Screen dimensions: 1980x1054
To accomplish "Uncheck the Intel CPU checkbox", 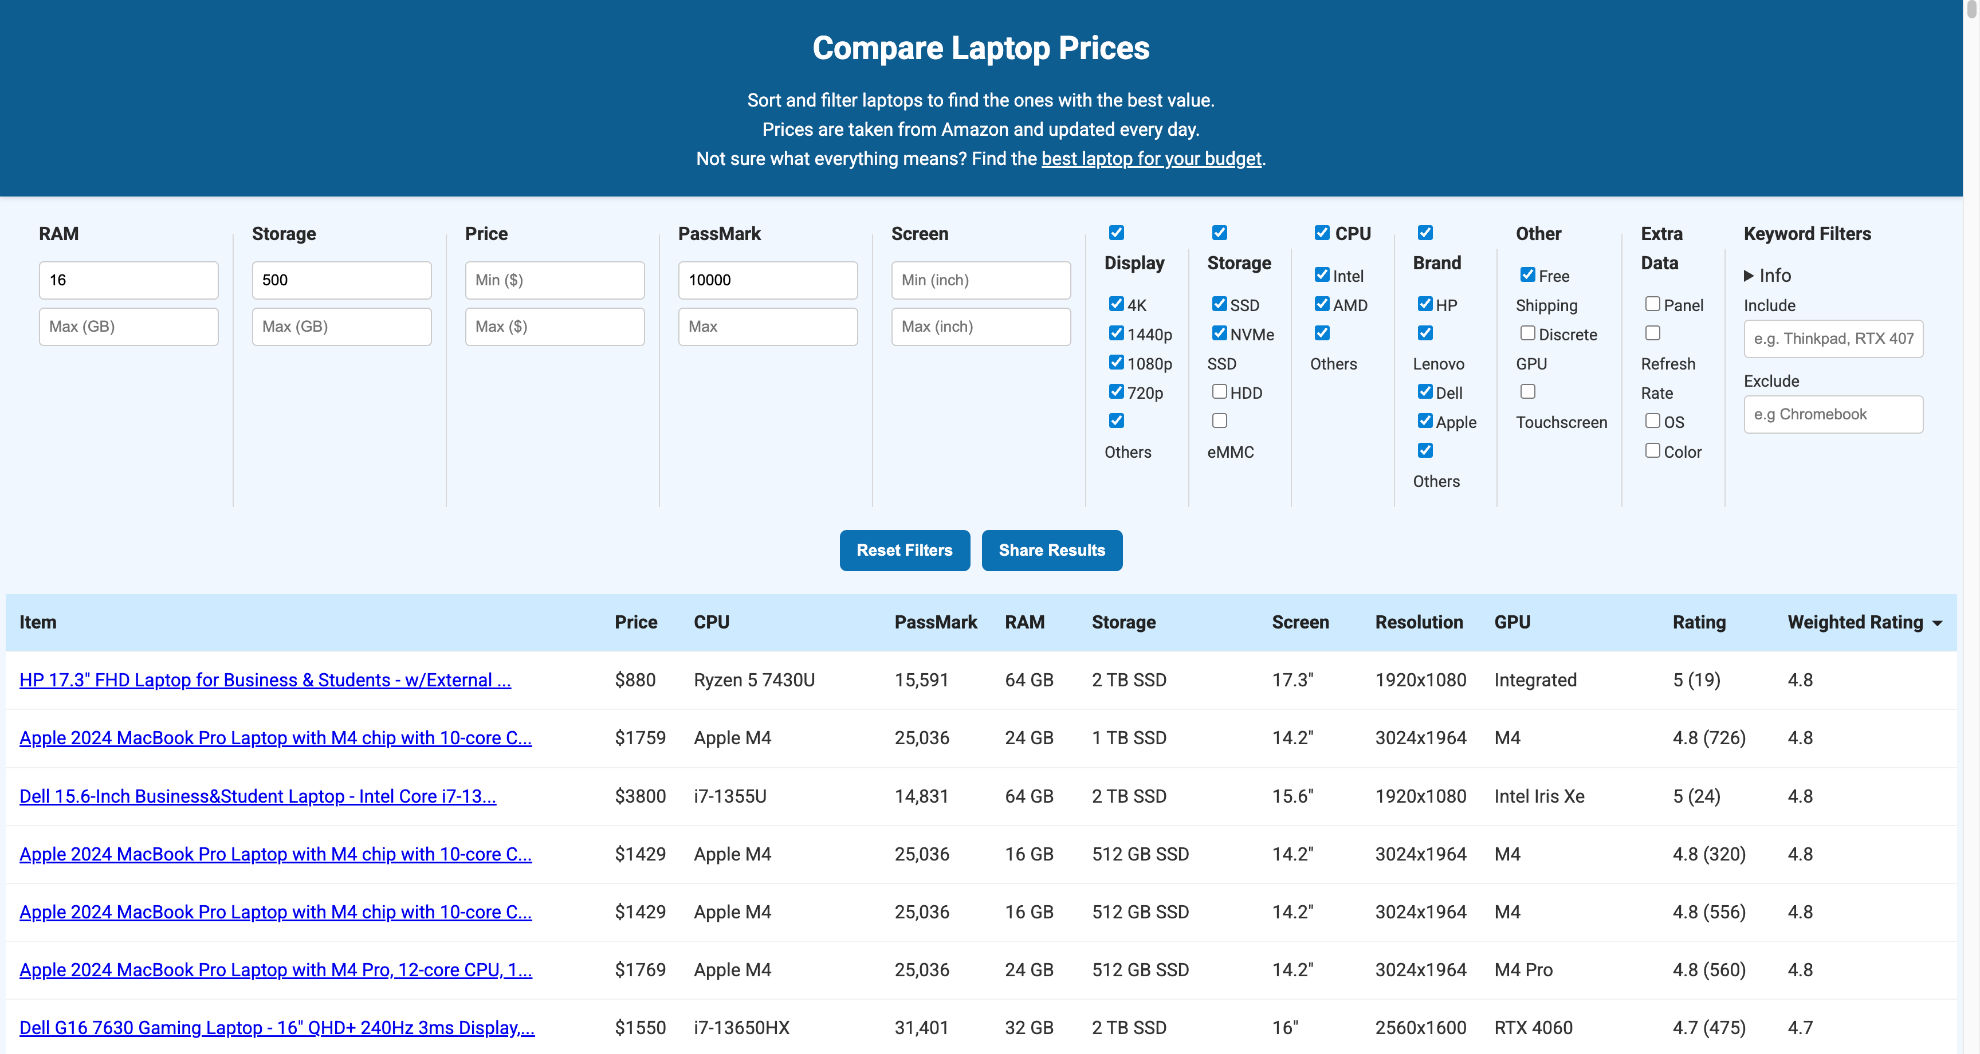I will [x=1322, y=275].
